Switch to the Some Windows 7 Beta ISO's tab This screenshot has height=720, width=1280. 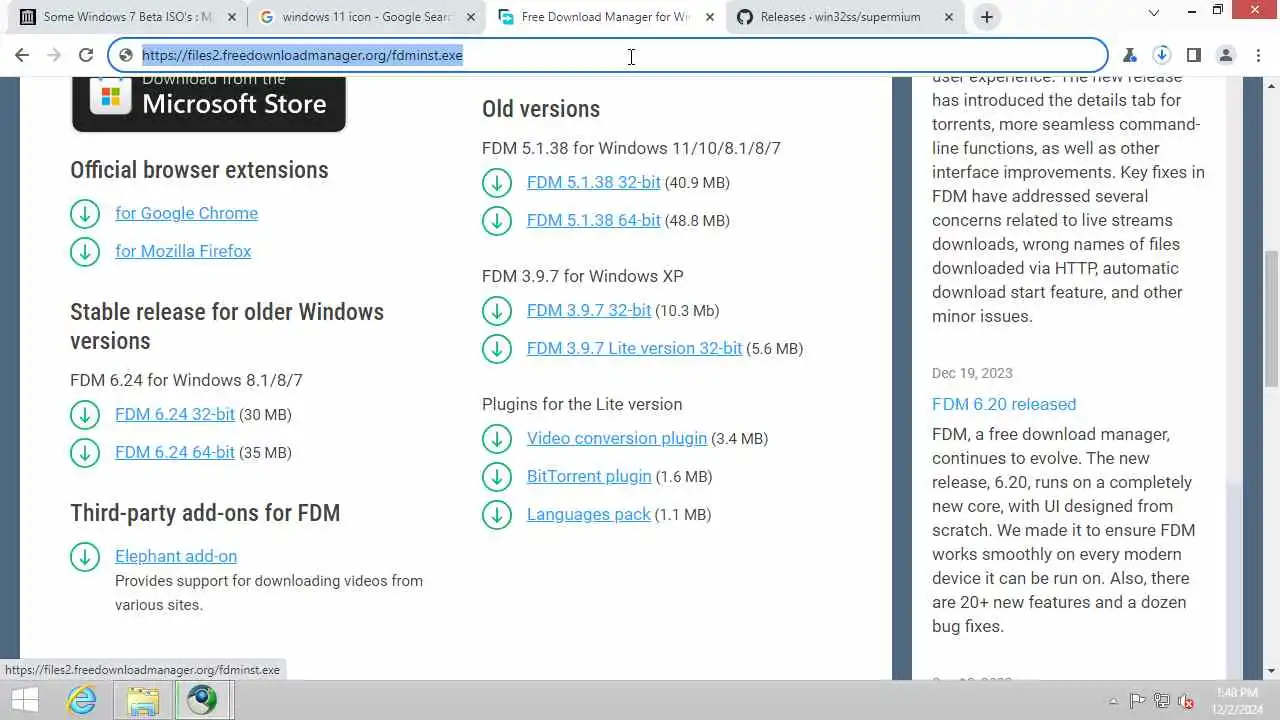click(x=129, y=17)
